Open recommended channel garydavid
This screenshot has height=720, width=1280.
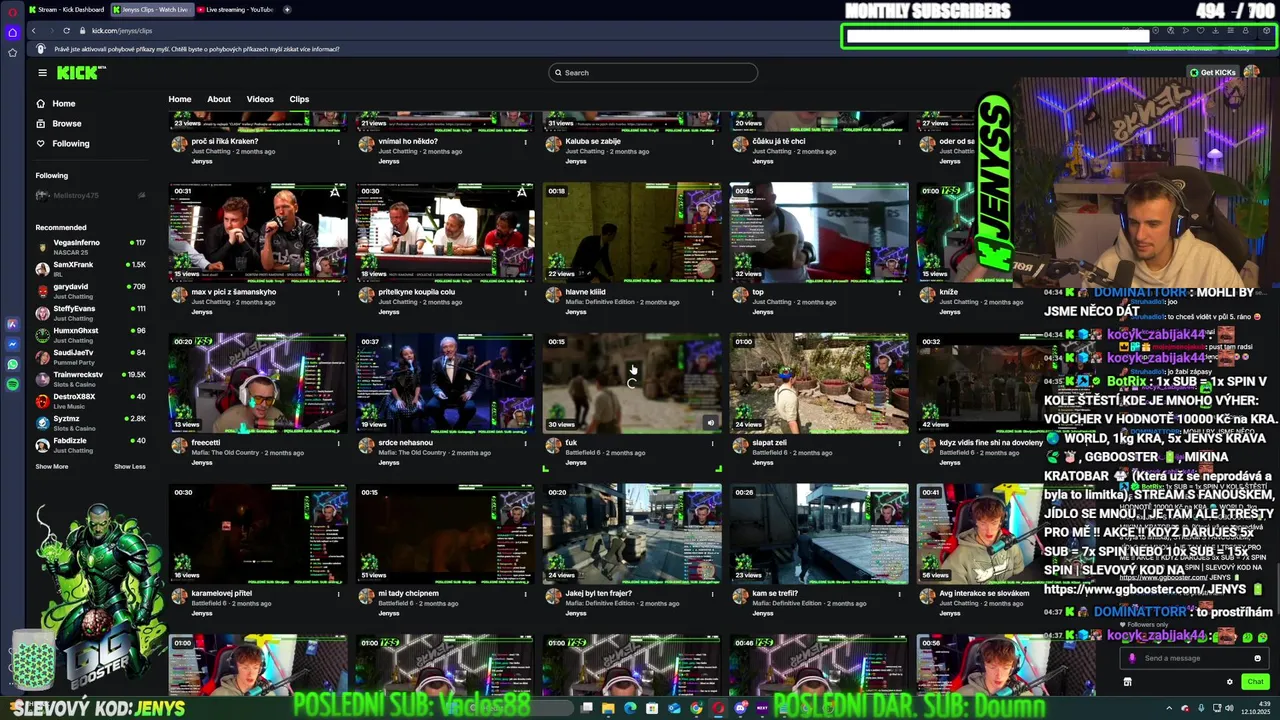(x=91, y=290)
